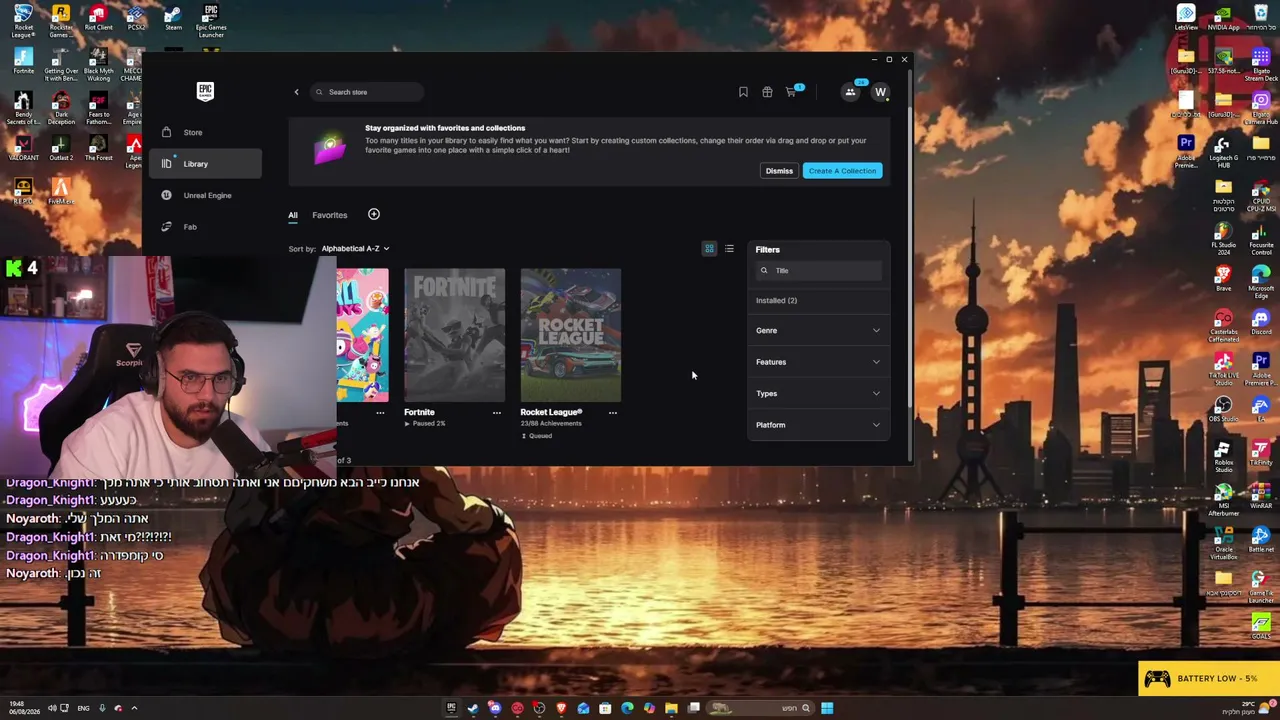Open the OBS Studio desktop shortcut
The width and height of the screenshot is (1280, 720).
point(1223,410)
